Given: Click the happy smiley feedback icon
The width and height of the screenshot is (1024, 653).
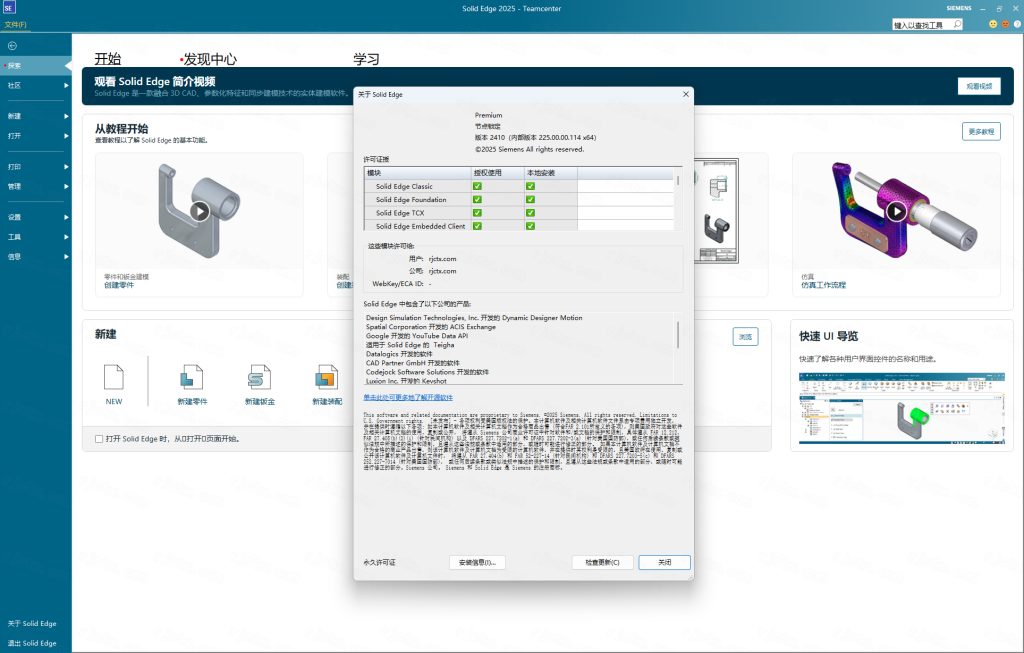Looking at the screenshot, I should [x=993, y=24].
